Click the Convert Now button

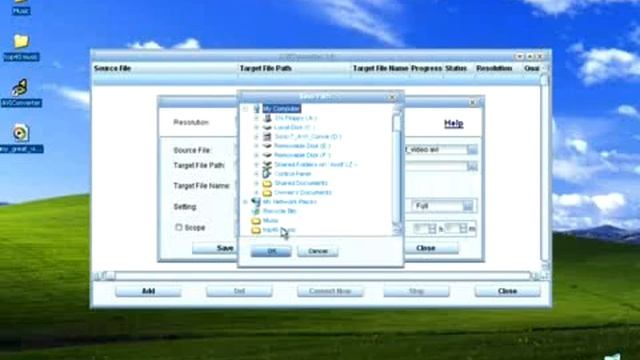pyautogui.click(x=330, y=291)
